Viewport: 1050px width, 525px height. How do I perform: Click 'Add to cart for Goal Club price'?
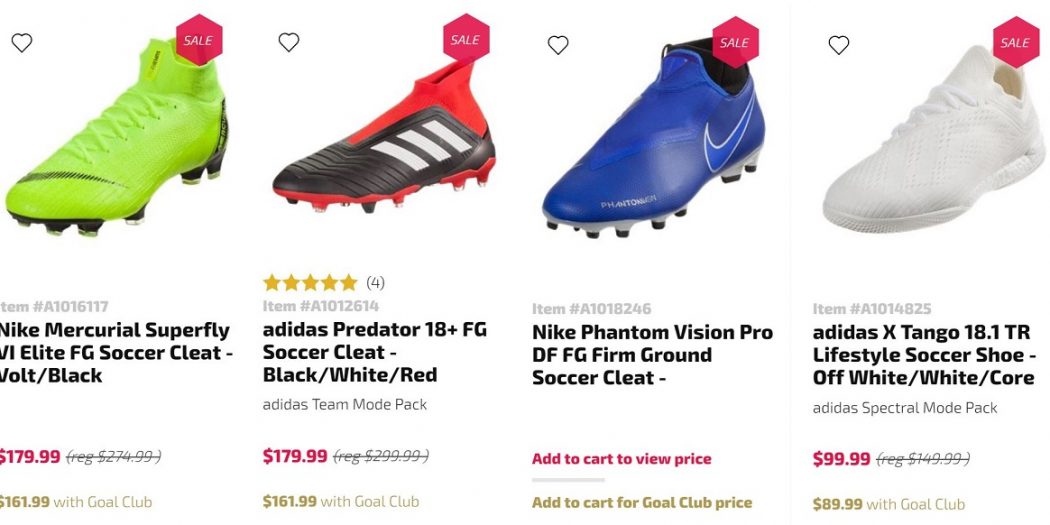[x=641, y=503]
